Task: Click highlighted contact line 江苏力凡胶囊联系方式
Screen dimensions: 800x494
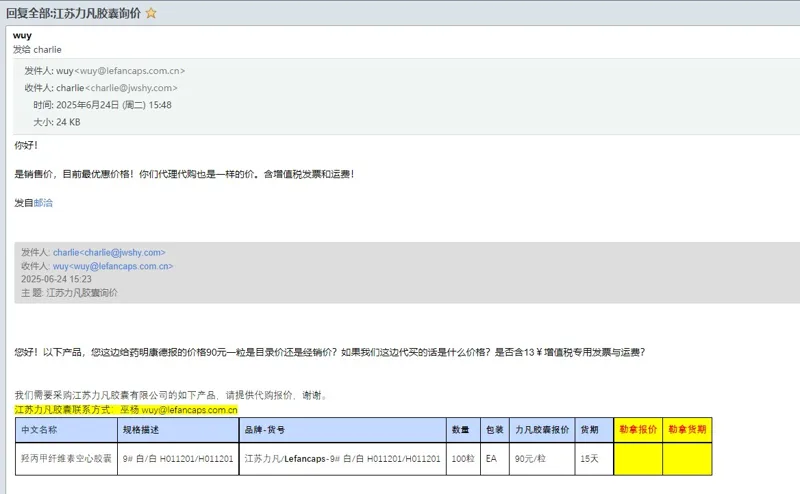Action: click(x=126, y=410)
